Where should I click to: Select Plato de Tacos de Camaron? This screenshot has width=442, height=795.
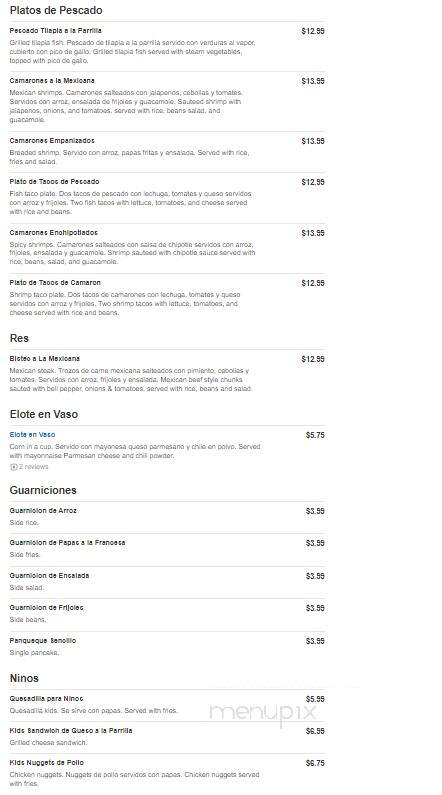tap(55, 282)
